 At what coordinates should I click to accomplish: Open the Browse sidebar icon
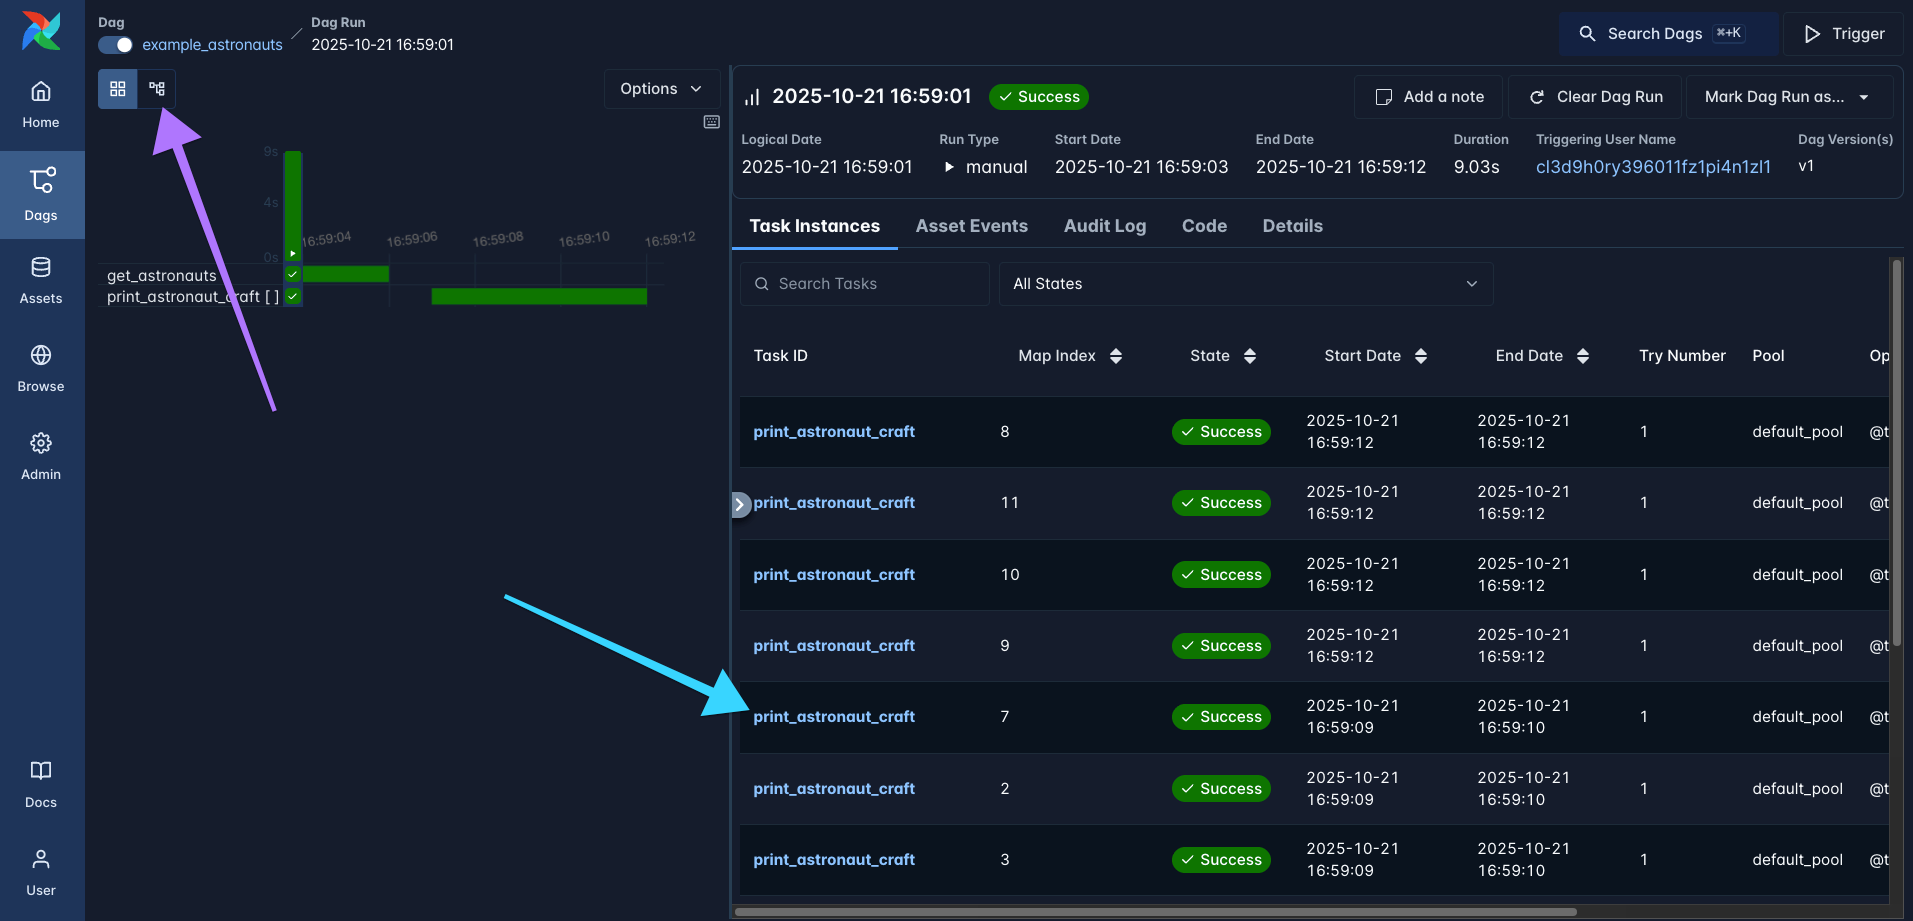pyautogui.click(x=41, y=367)
